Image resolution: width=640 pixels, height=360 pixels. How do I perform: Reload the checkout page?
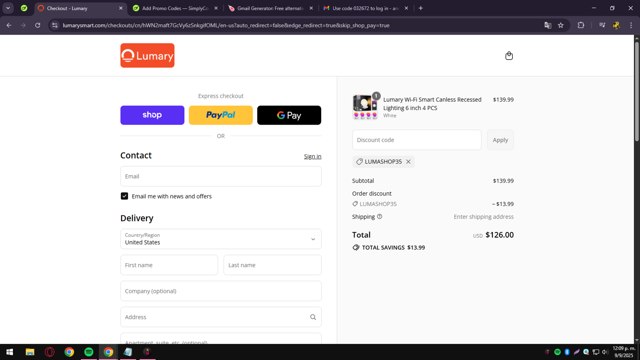pos(38,25)
